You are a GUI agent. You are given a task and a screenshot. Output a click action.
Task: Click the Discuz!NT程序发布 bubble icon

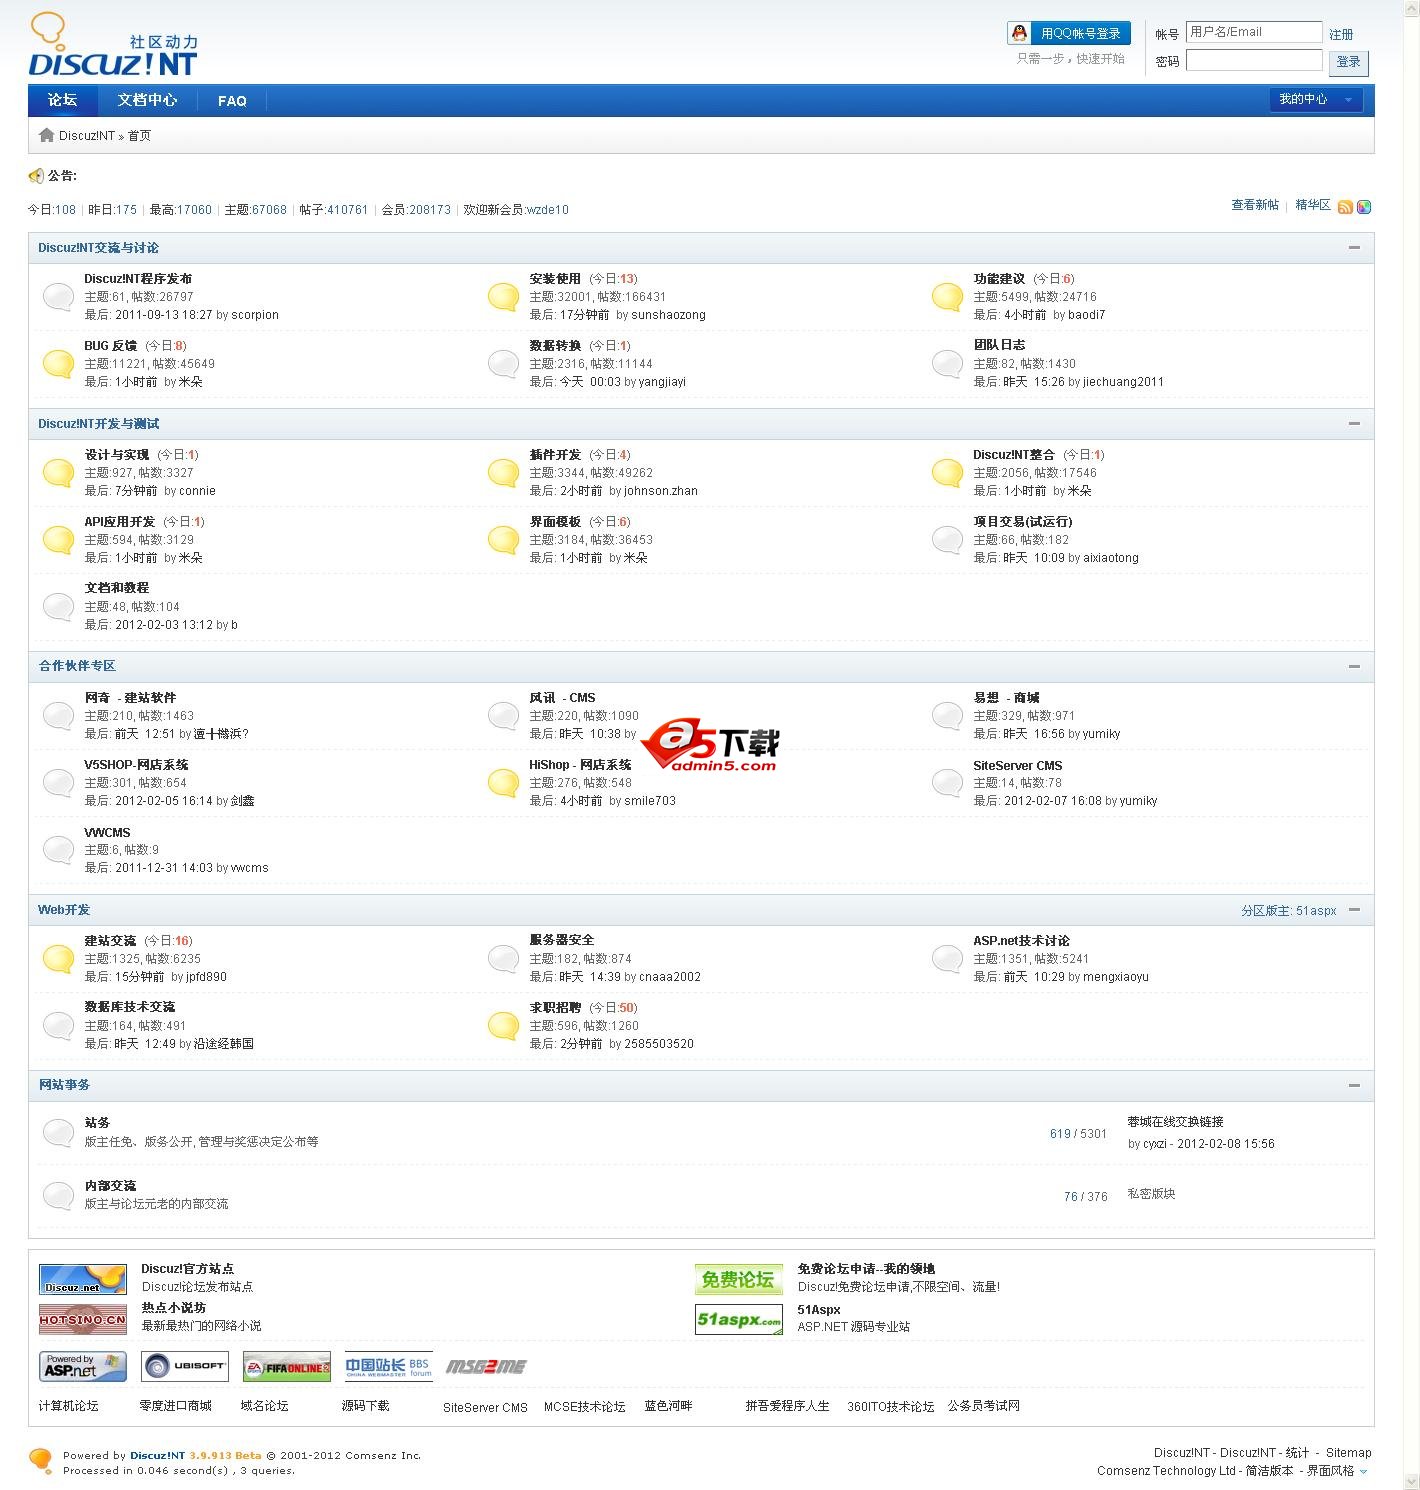pyautogui.click(x=59, y=296)
